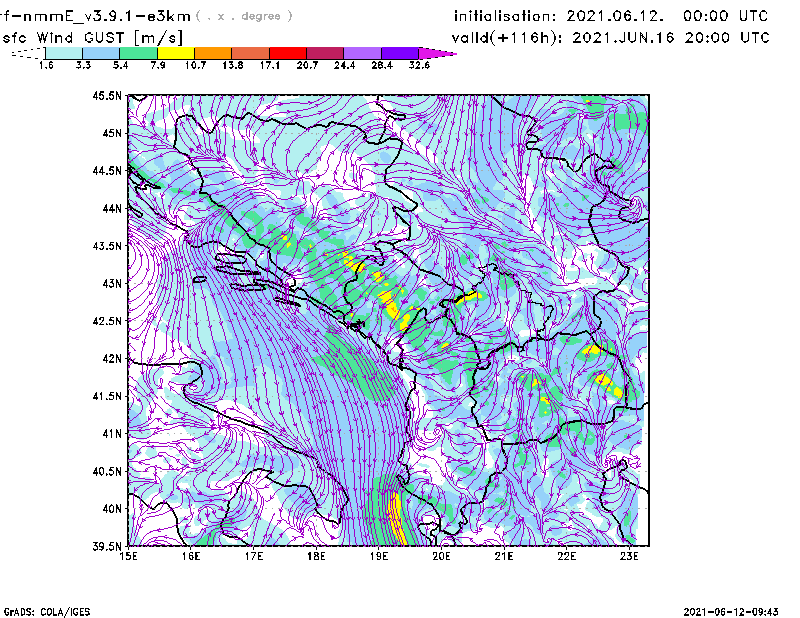Viewport: 800px width, 618px height.
Task: Click the '41N' latitude label
Action: [112, 434]
